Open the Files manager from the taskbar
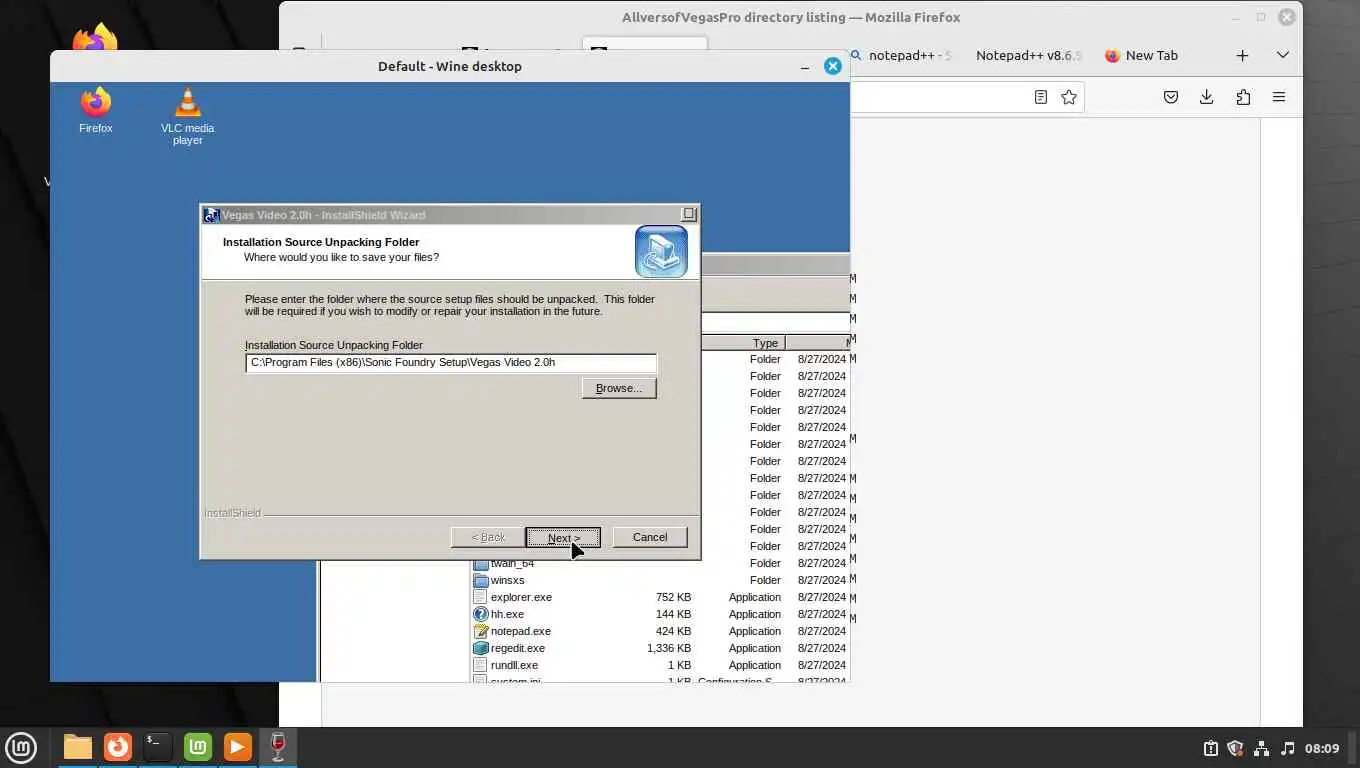This screenshot has height=768, width=1360. pyautogui.click(x=77, y=747)
